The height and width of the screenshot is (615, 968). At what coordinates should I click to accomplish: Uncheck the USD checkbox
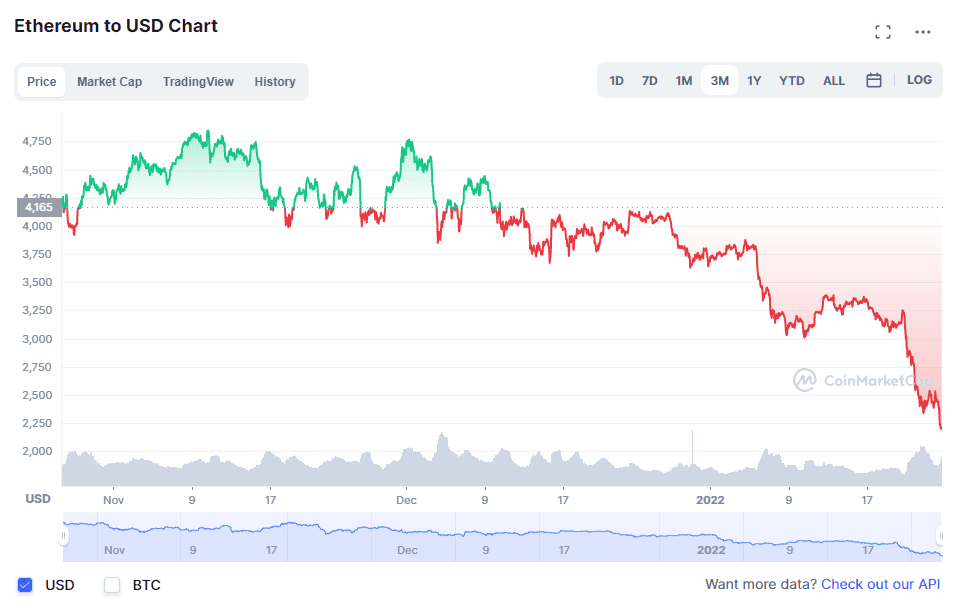click(x=26, y=585)
